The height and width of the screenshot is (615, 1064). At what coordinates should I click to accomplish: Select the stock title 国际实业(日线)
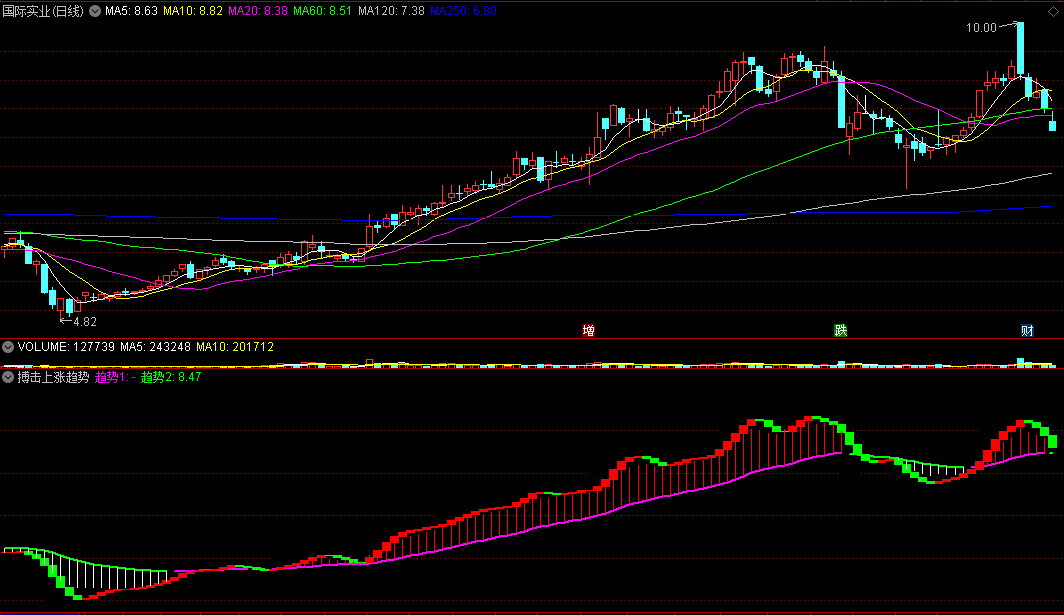point(43,11)
